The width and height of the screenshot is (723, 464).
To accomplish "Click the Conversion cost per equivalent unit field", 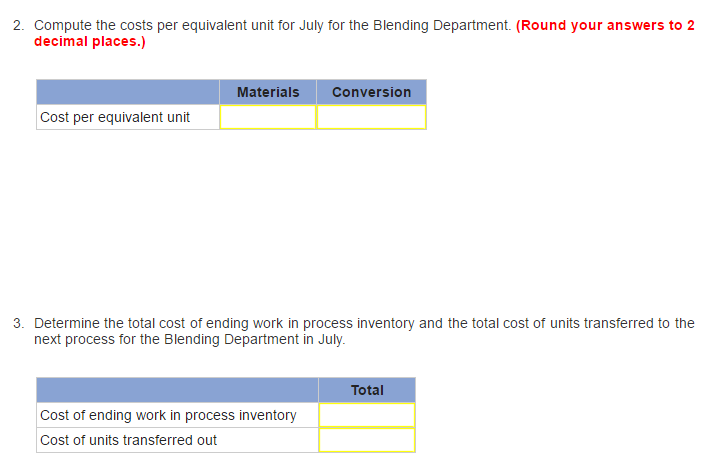I will pyautogui.click(x=371, y=117).
